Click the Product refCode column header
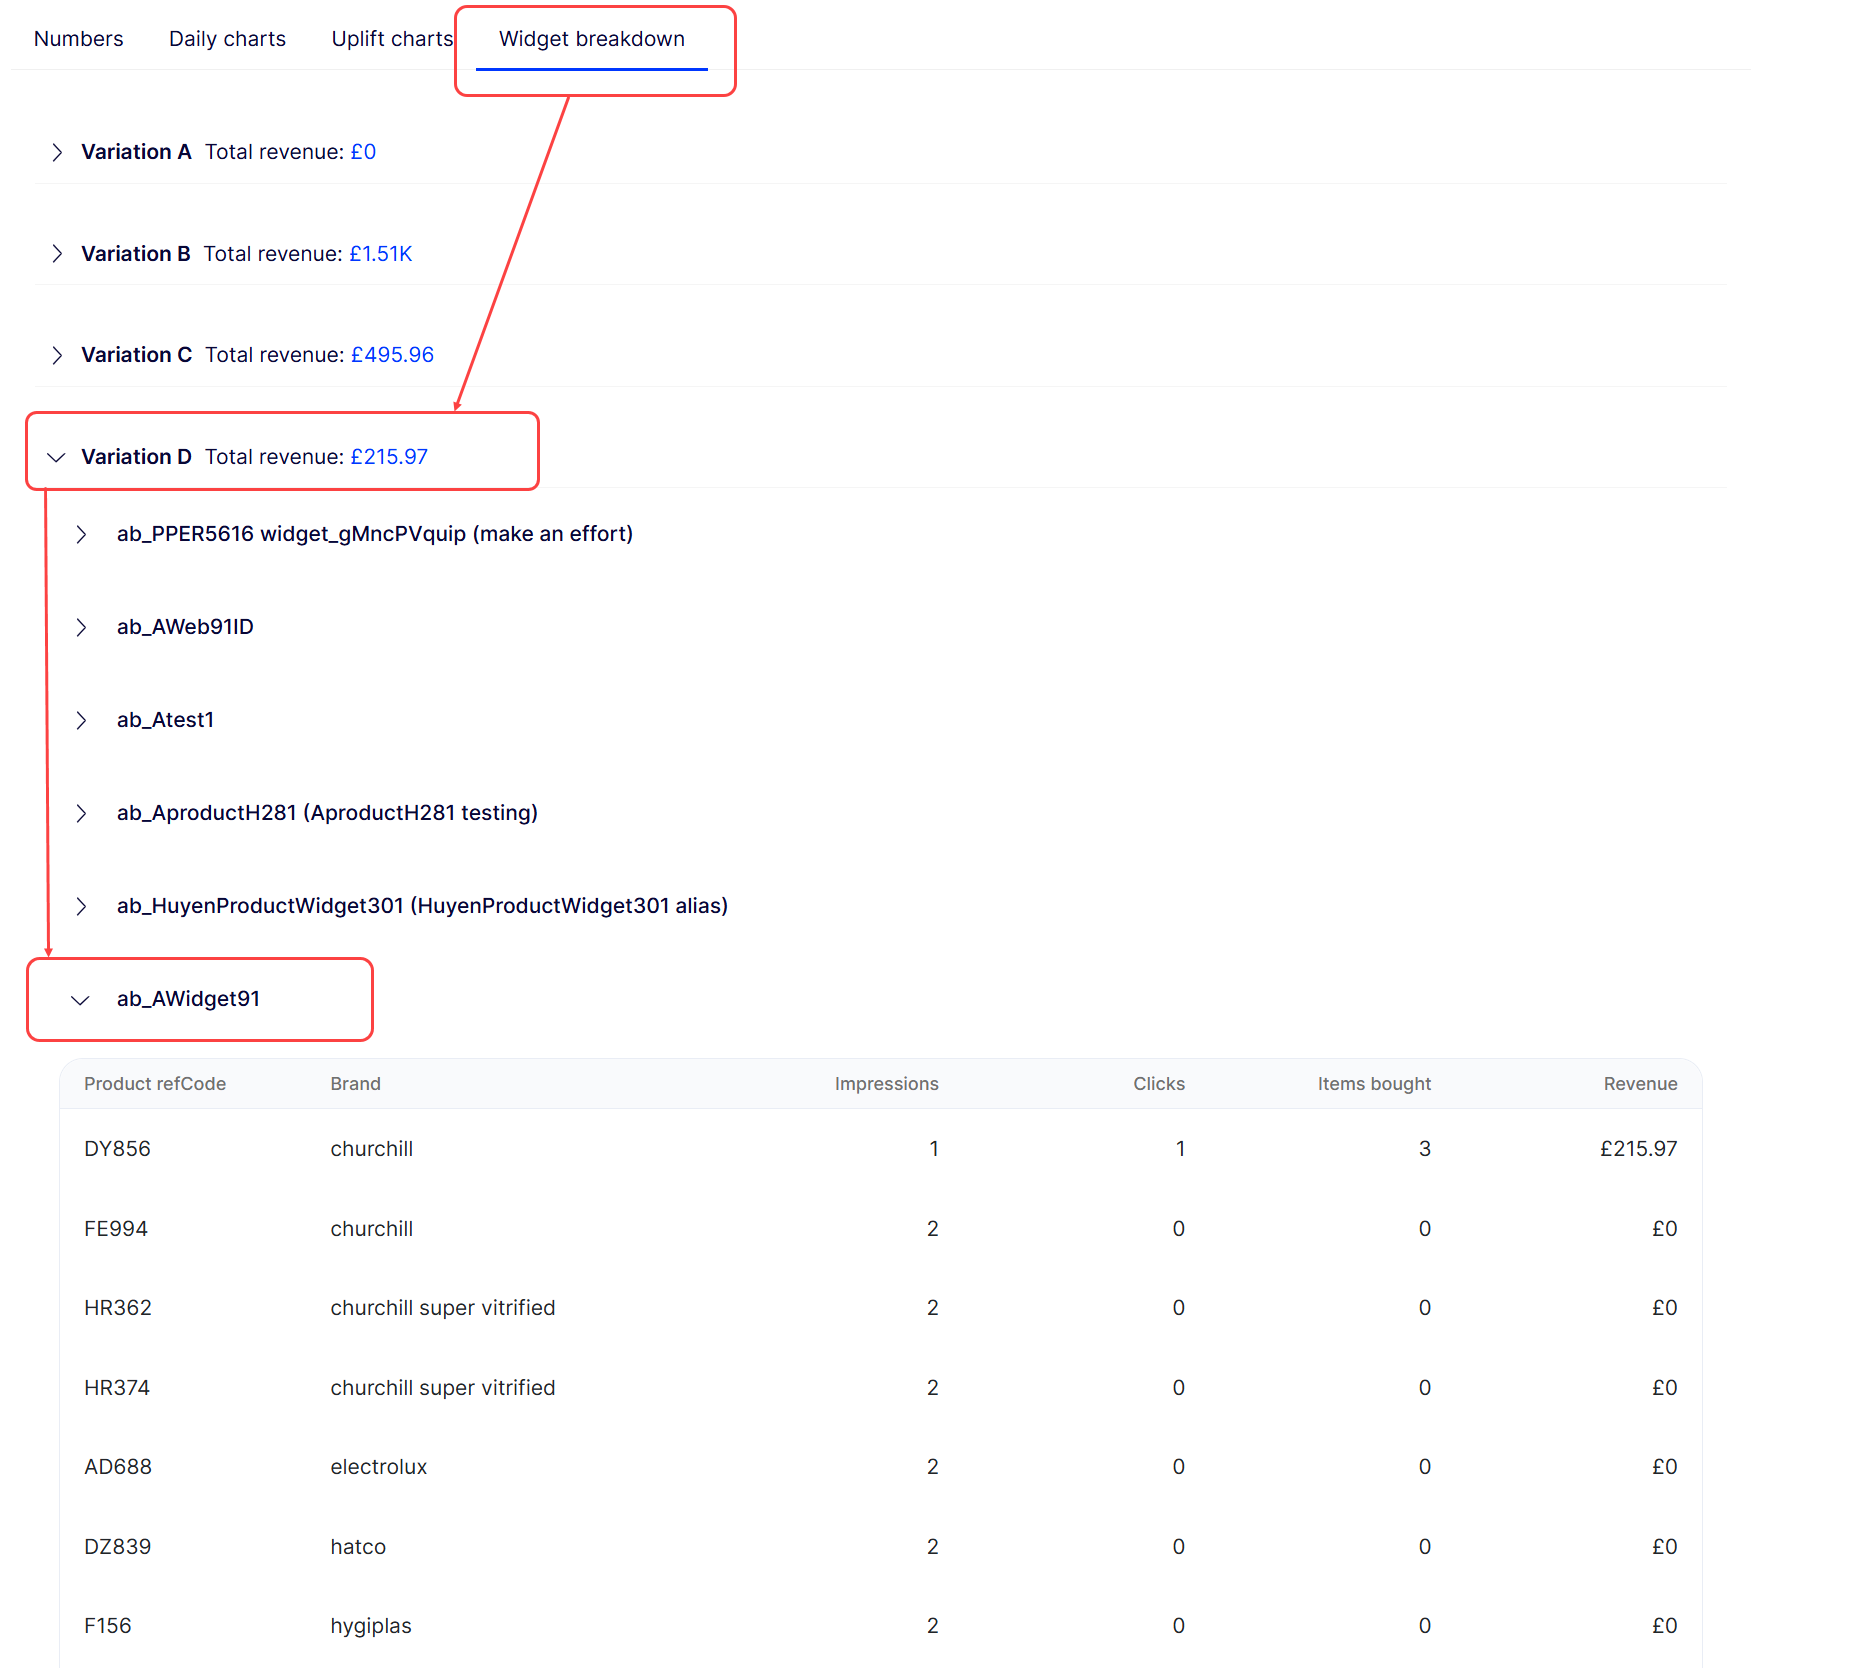The width and height of the screenshot is (1862, 1668). pyautogui.click(x=155, y=1084)
